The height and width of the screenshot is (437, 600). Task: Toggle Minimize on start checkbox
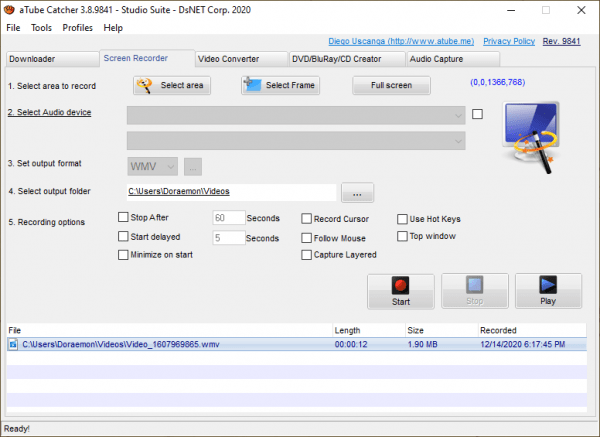pos(123,255)
